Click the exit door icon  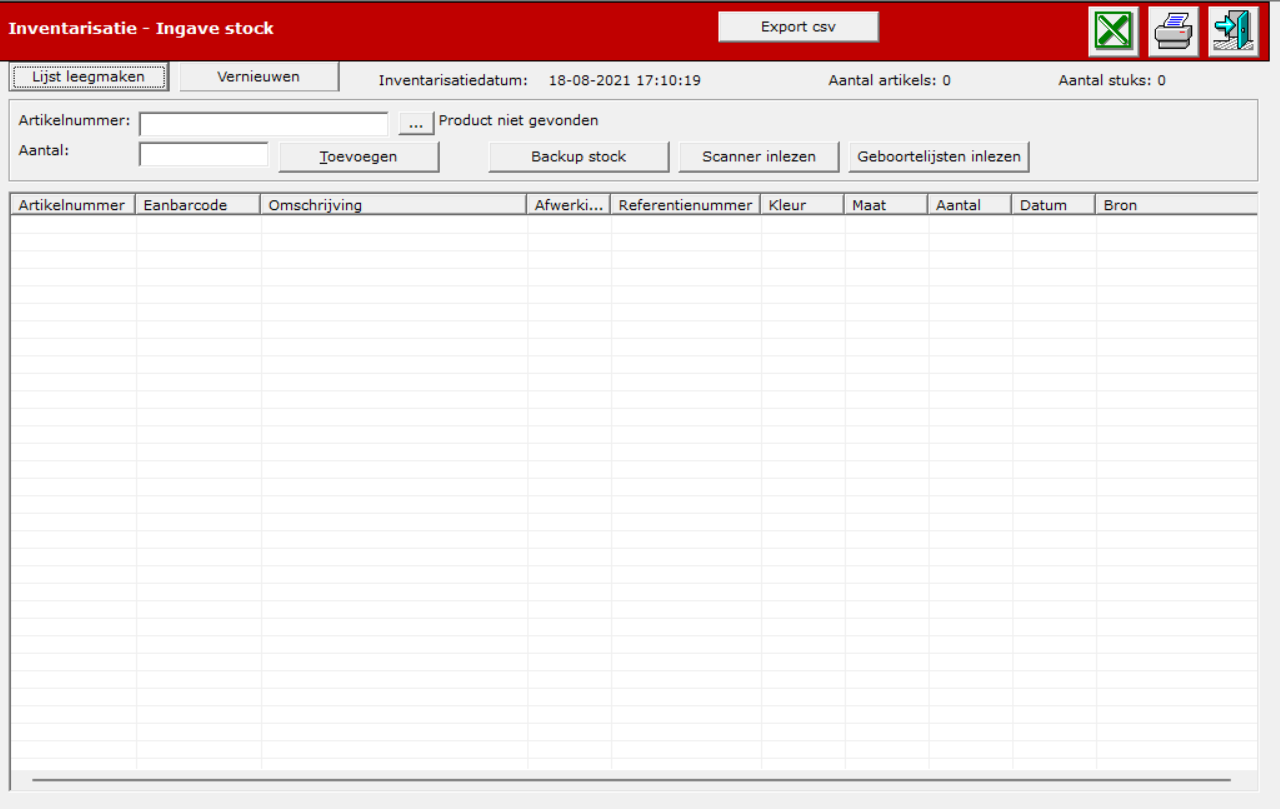tap(1233, 31)
